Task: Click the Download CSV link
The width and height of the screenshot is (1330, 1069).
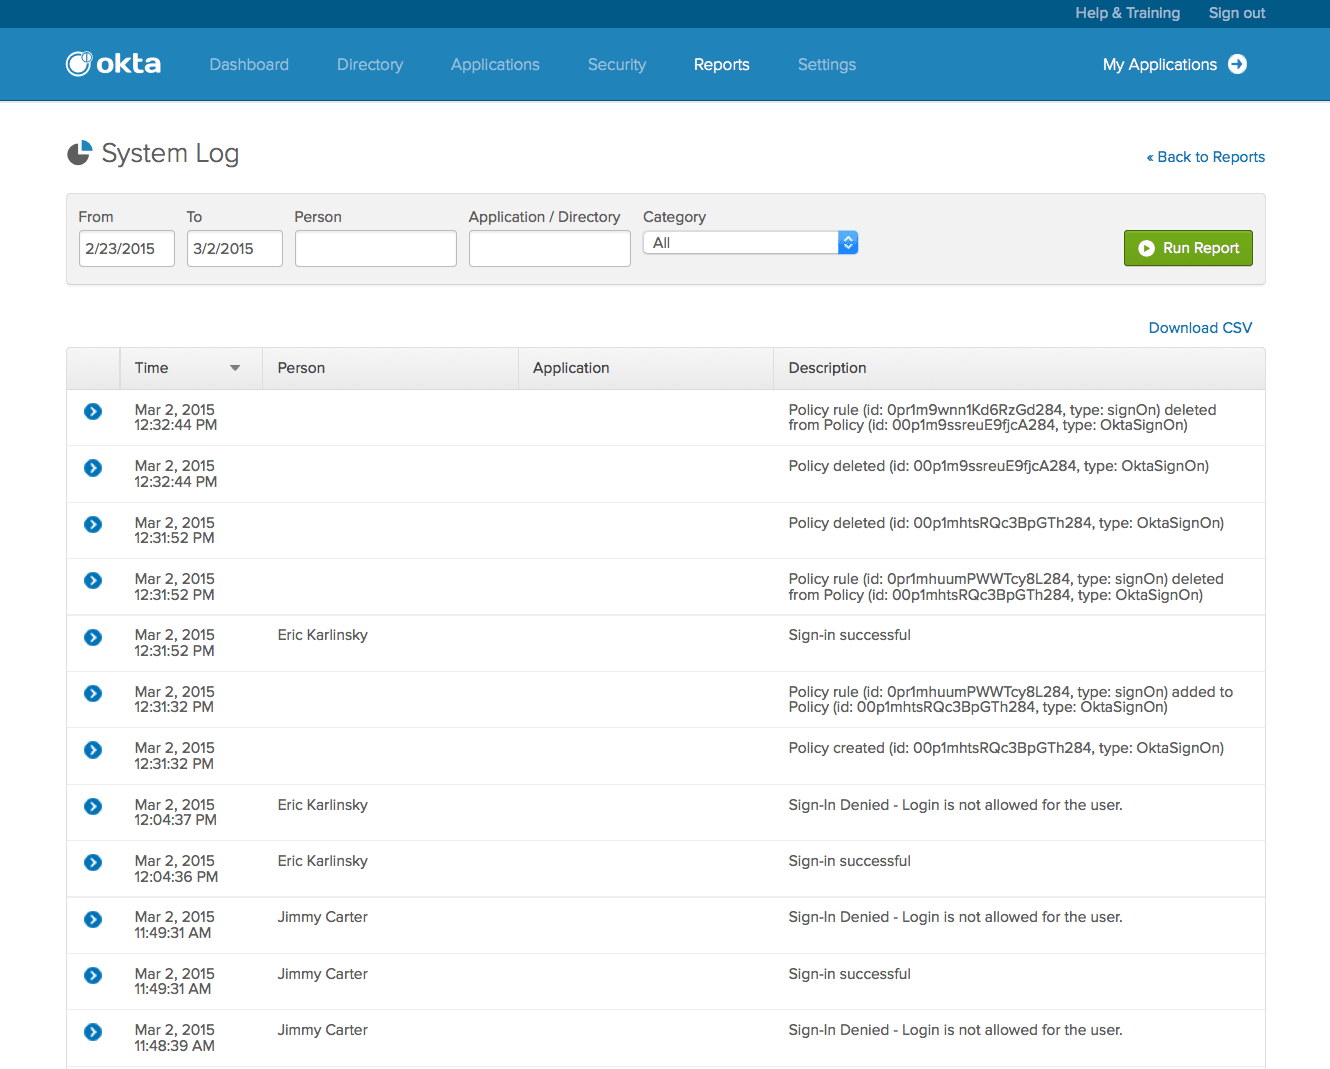Action: coord(1200,328)
